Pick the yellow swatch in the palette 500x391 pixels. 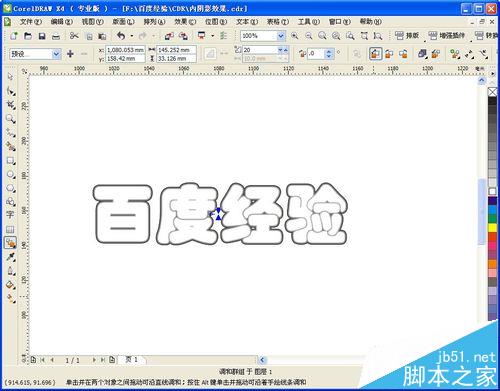(x=492, y=228)
